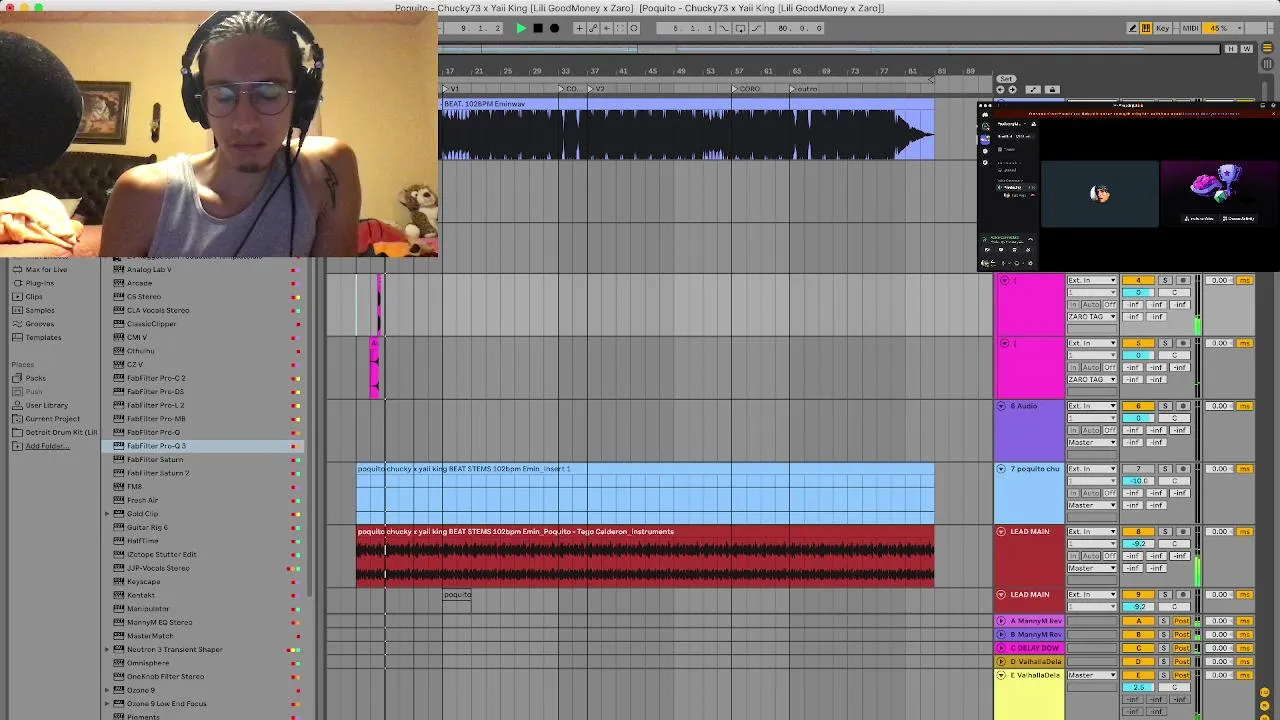Expand the Gold Clip plugin folder

click(107, 514)
